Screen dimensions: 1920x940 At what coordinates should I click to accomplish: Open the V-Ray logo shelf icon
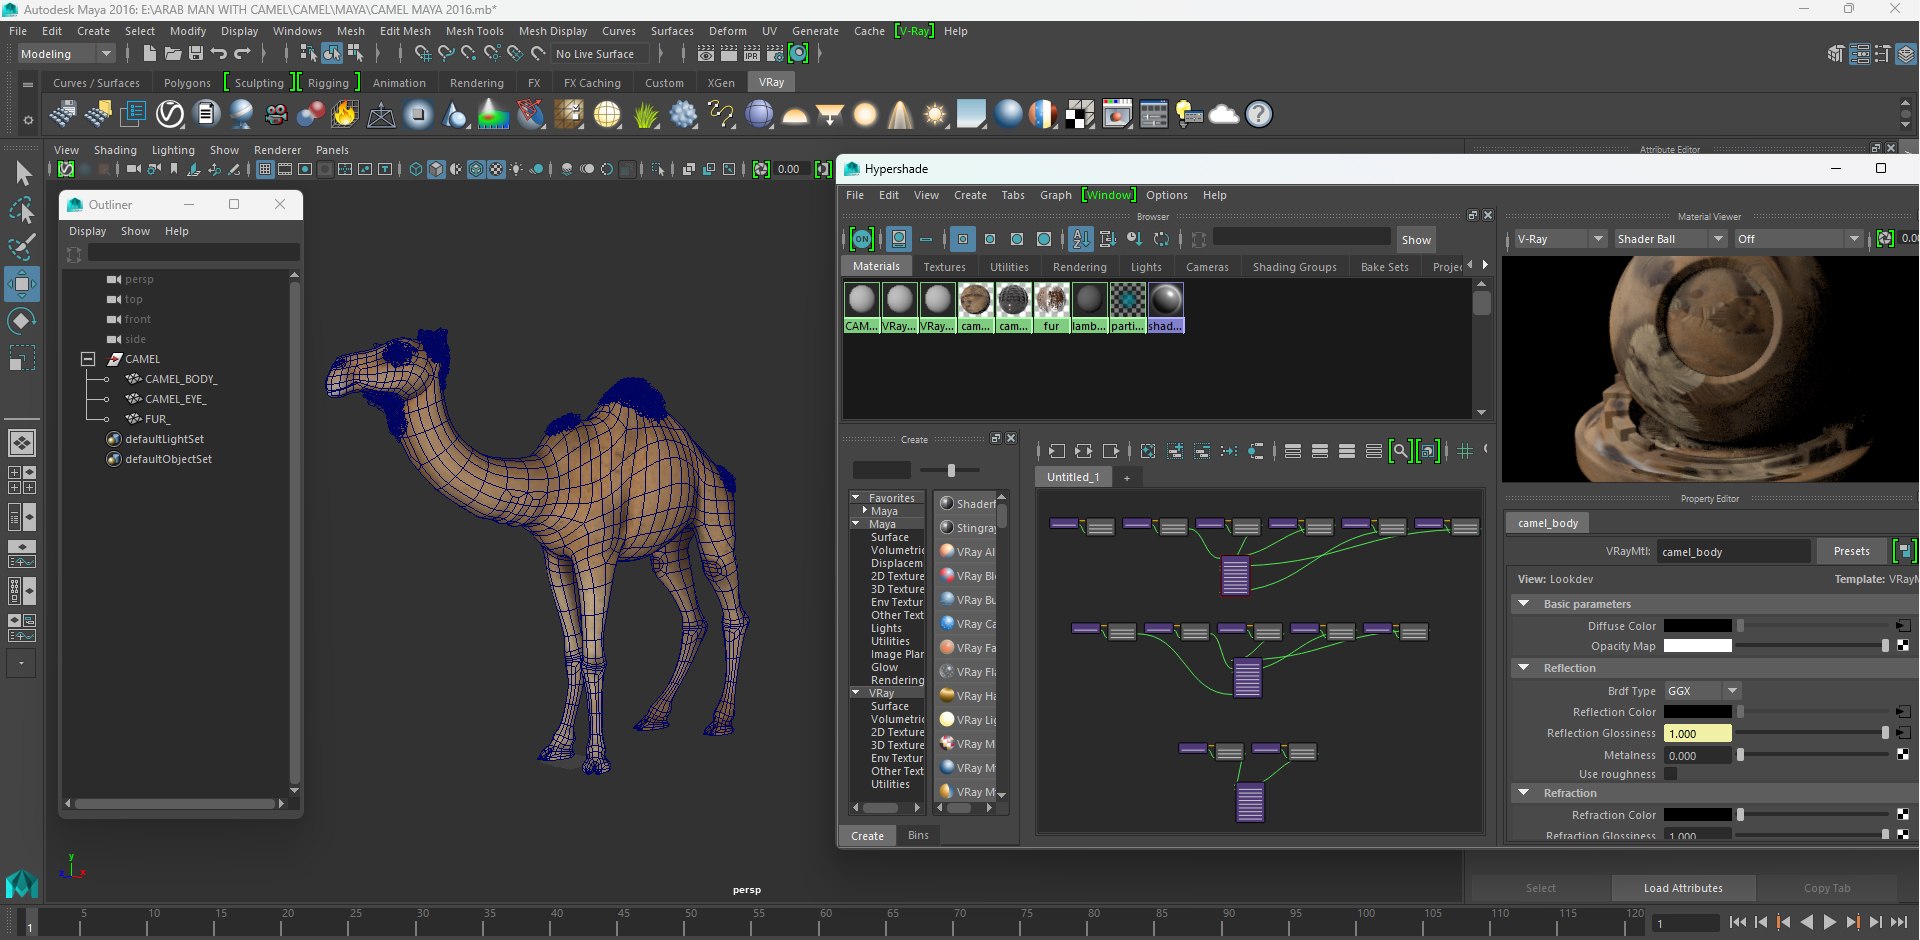[x=170, y=114]
